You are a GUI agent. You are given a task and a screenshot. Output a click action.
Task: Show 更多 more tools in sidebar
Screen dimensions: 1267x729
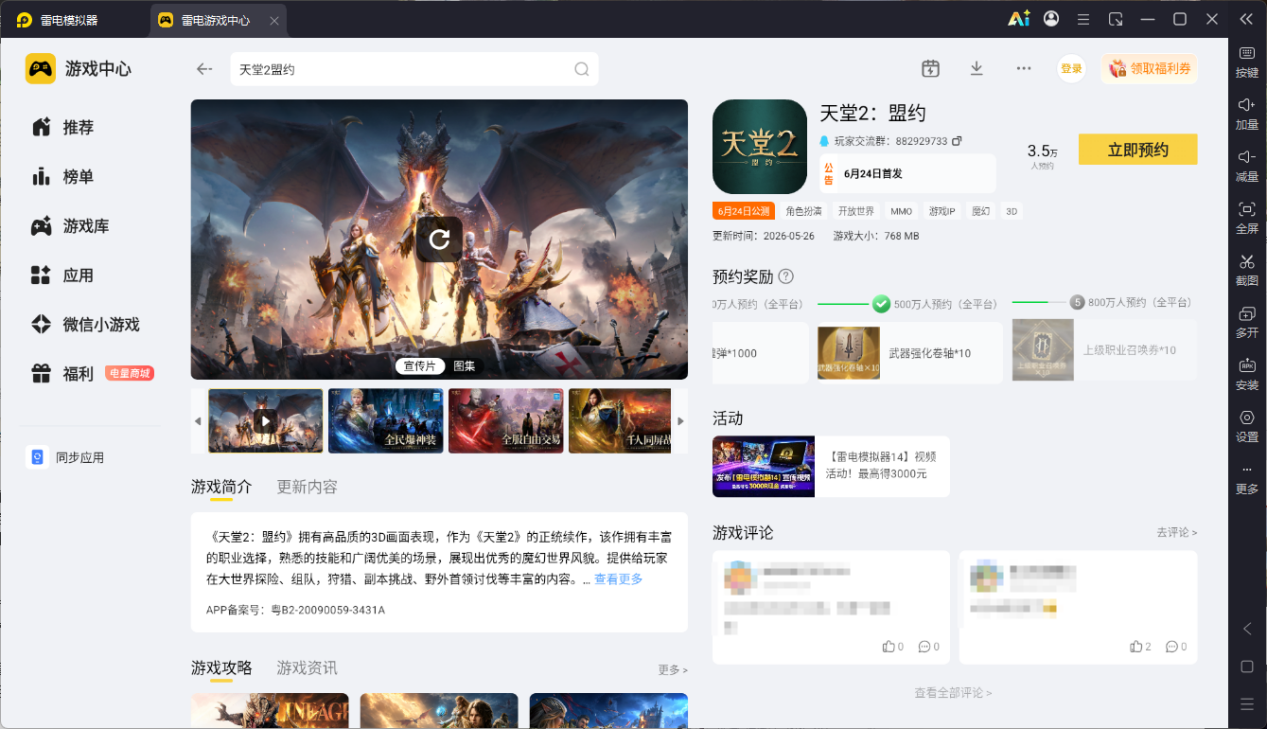click(1247, 479)
